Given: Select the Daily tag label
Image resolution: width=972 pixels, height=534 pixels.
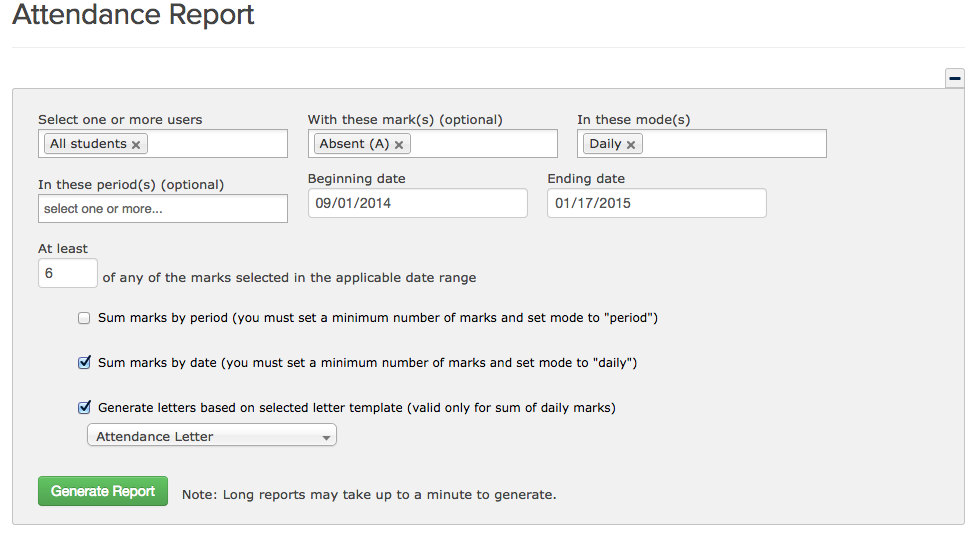Looking at the screenshot, I should pos(605,144).
